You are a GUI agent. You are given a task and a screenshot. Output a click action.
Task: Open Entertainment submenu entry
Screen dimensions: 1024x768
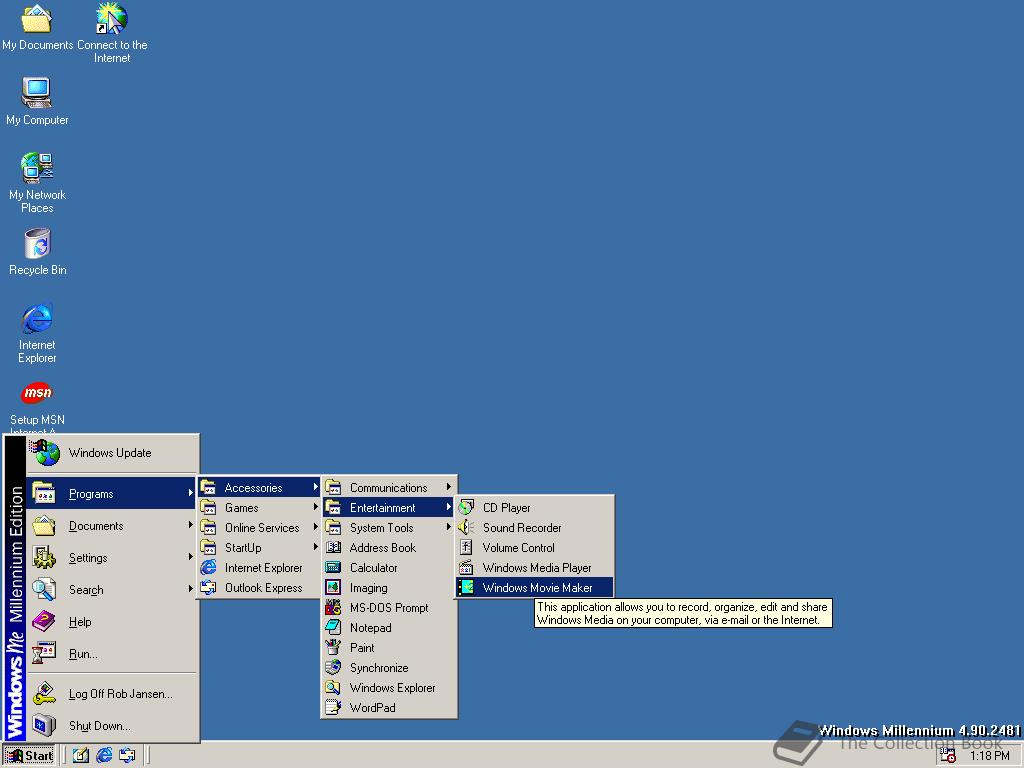pyautogui.click(x=389, y=507)
